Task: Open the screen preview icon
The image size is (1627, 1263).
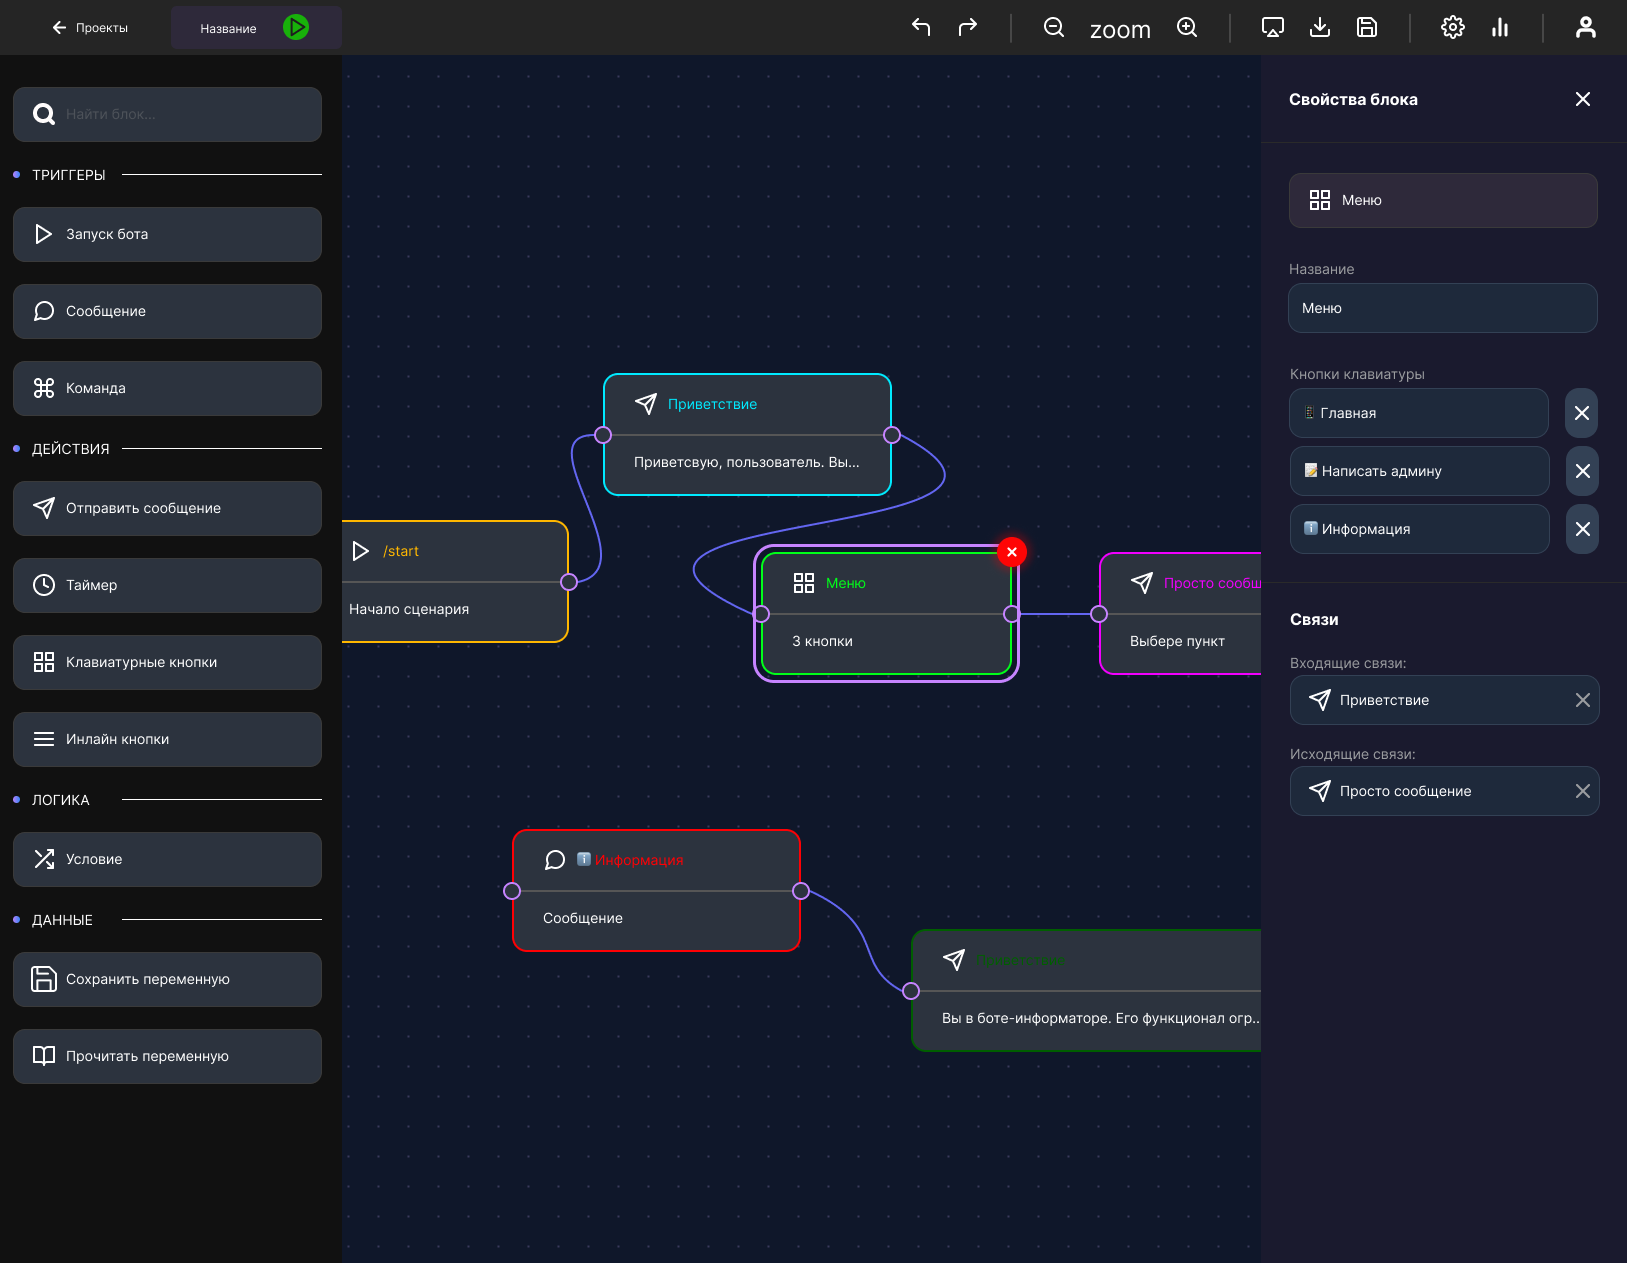Action: pos(1273,27)
